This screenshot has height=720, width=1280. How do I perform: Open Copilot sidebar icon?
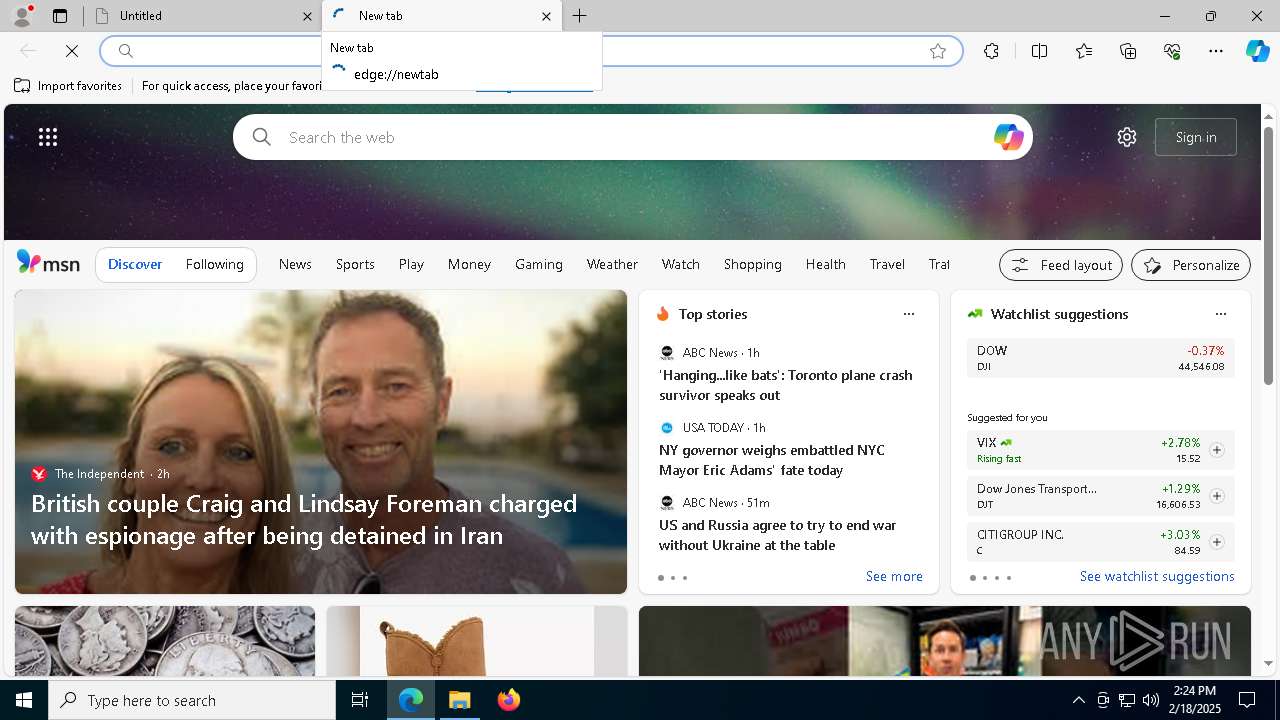(1258, 51)
